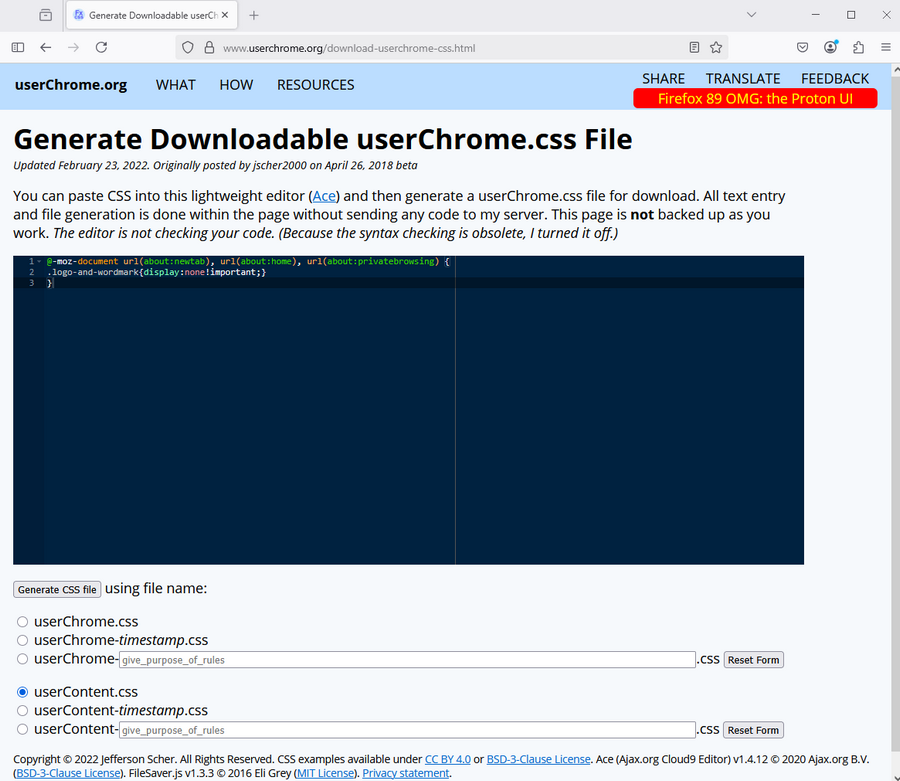
Task: Open the list all tabs dropdown arrow
Action: (x=751, y=15)
